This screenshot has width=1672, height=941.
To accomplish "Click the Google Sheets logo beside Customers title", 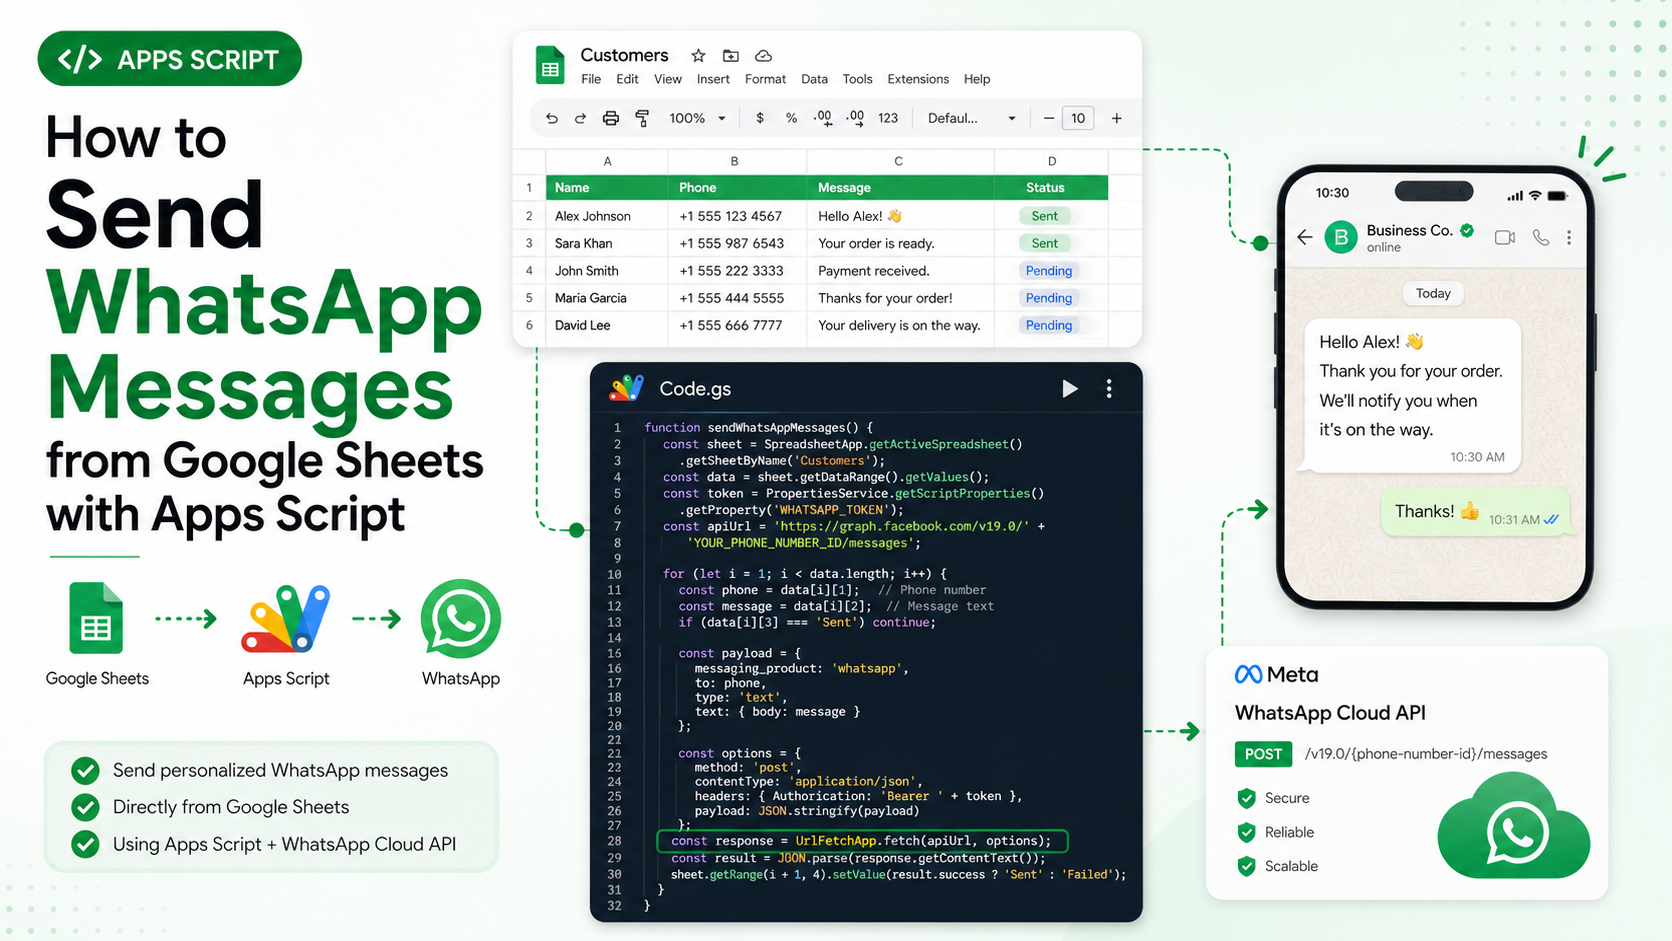I will tap(549, 65).
